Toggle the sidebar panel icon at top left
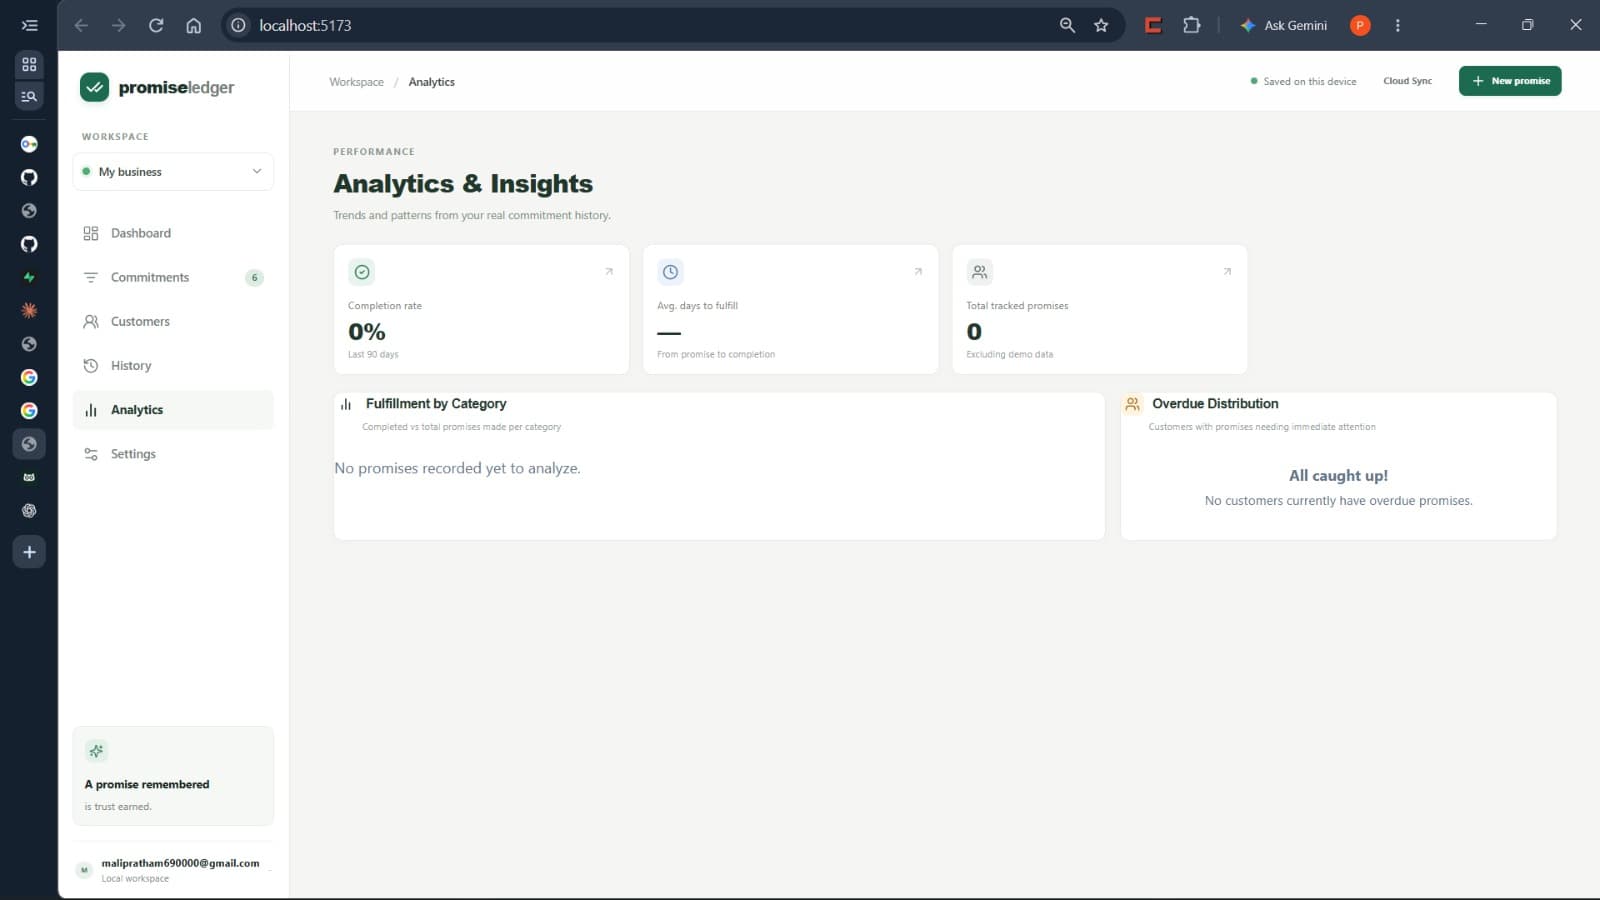 tap(29, 25)
